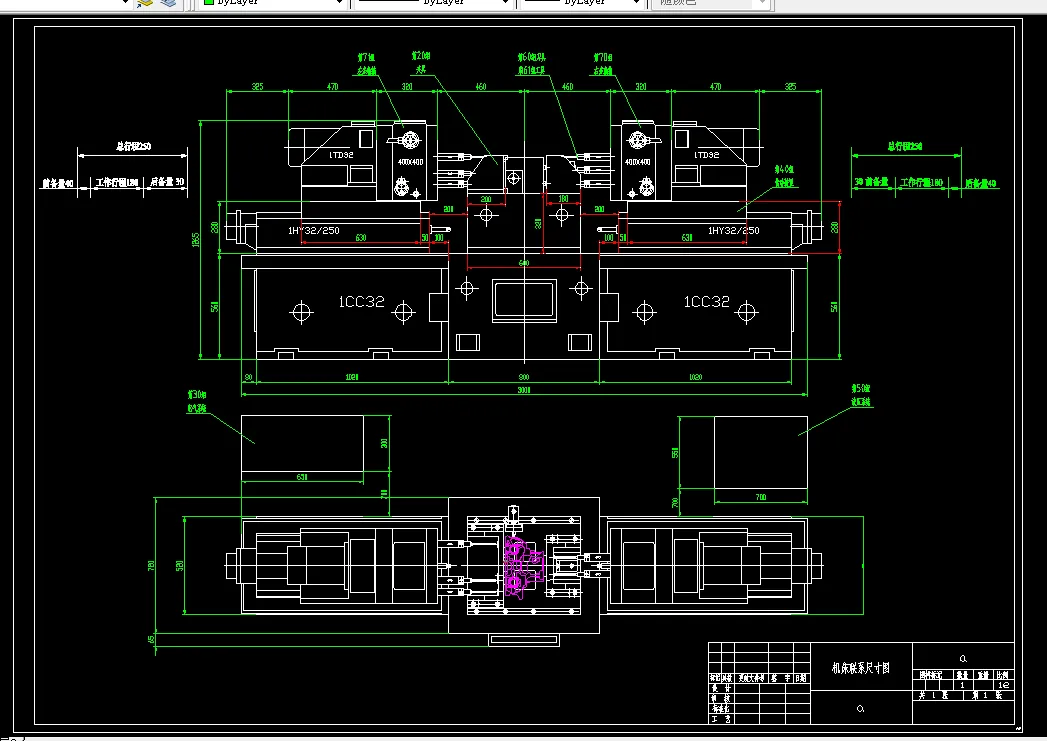The width and height of the screenshot is (1047, 741).
Task: Select the 700 width dimension of hydraulic tank
Action: click(x=761, y=497)
